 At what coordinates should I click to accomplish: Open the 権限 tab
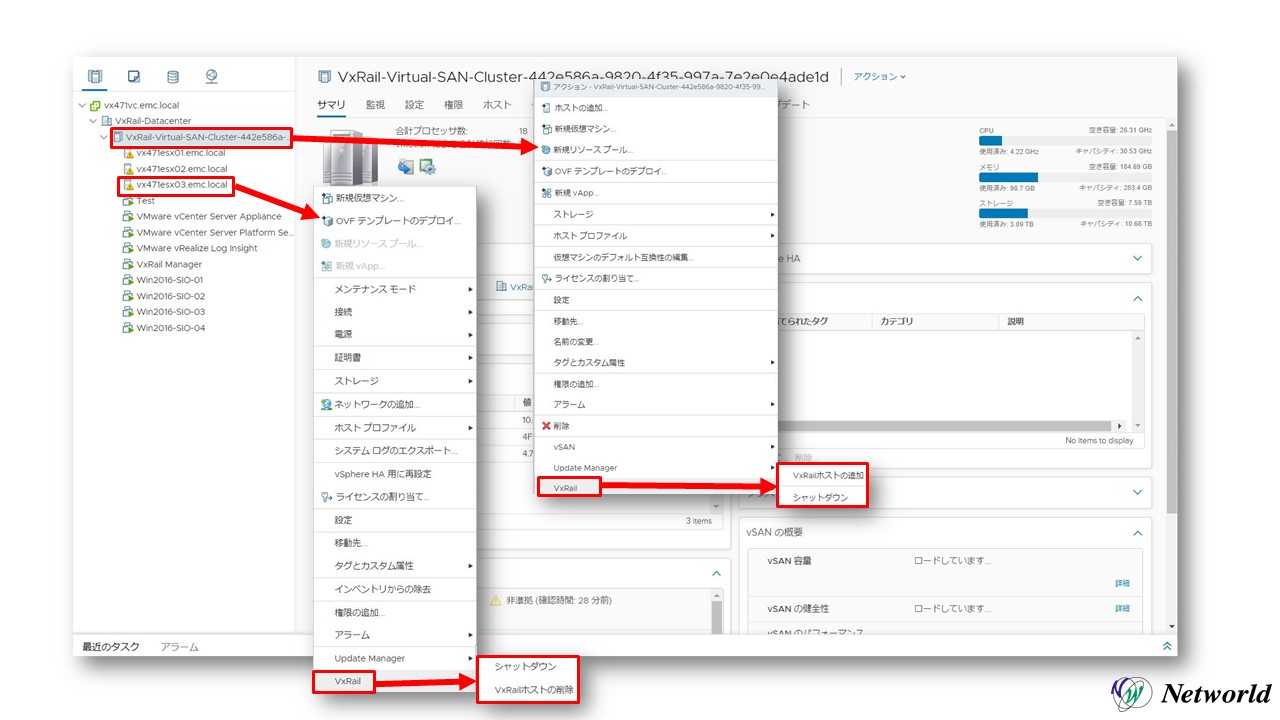pos(453,105)
